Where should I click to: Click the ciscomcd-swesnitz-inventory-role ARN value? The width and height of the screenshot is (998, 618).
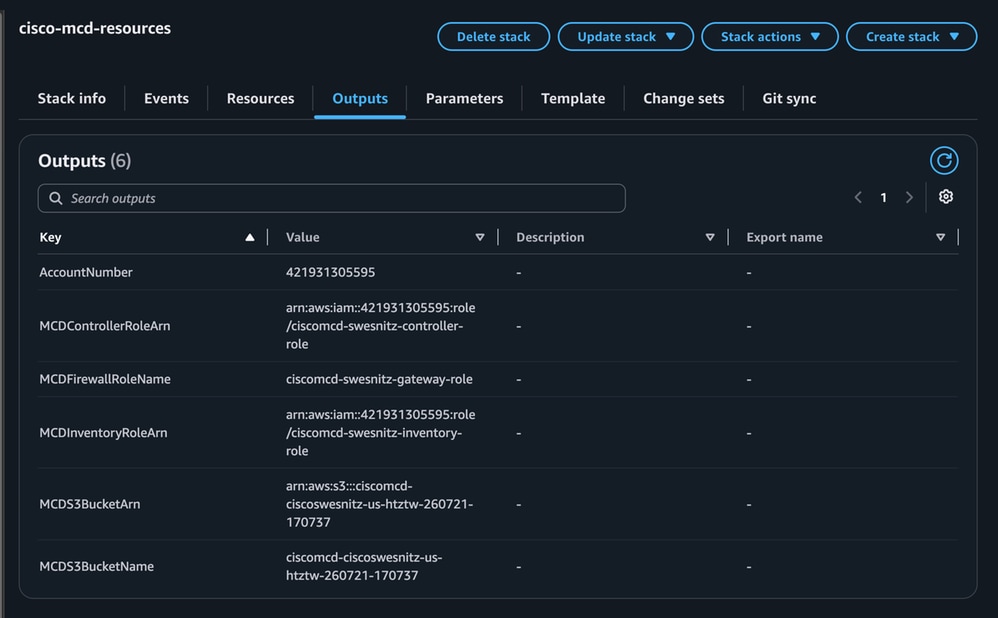click(381, 433)
